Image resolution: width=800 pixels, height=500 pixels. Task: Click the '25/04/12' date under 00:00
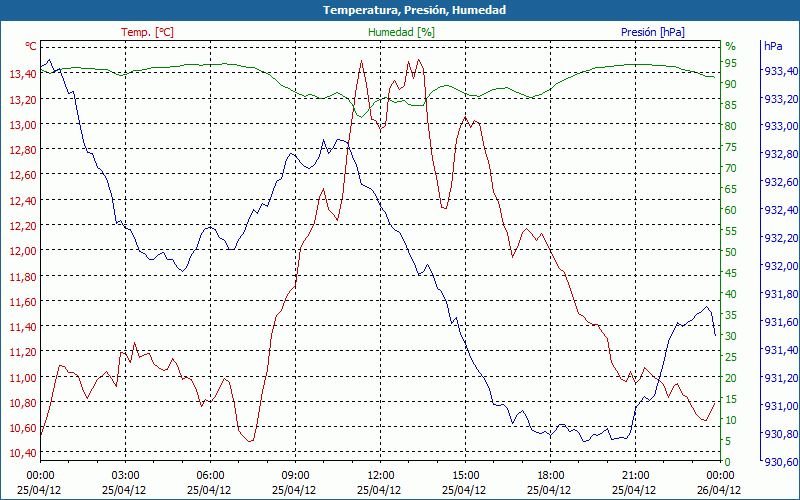coord(39,490)
